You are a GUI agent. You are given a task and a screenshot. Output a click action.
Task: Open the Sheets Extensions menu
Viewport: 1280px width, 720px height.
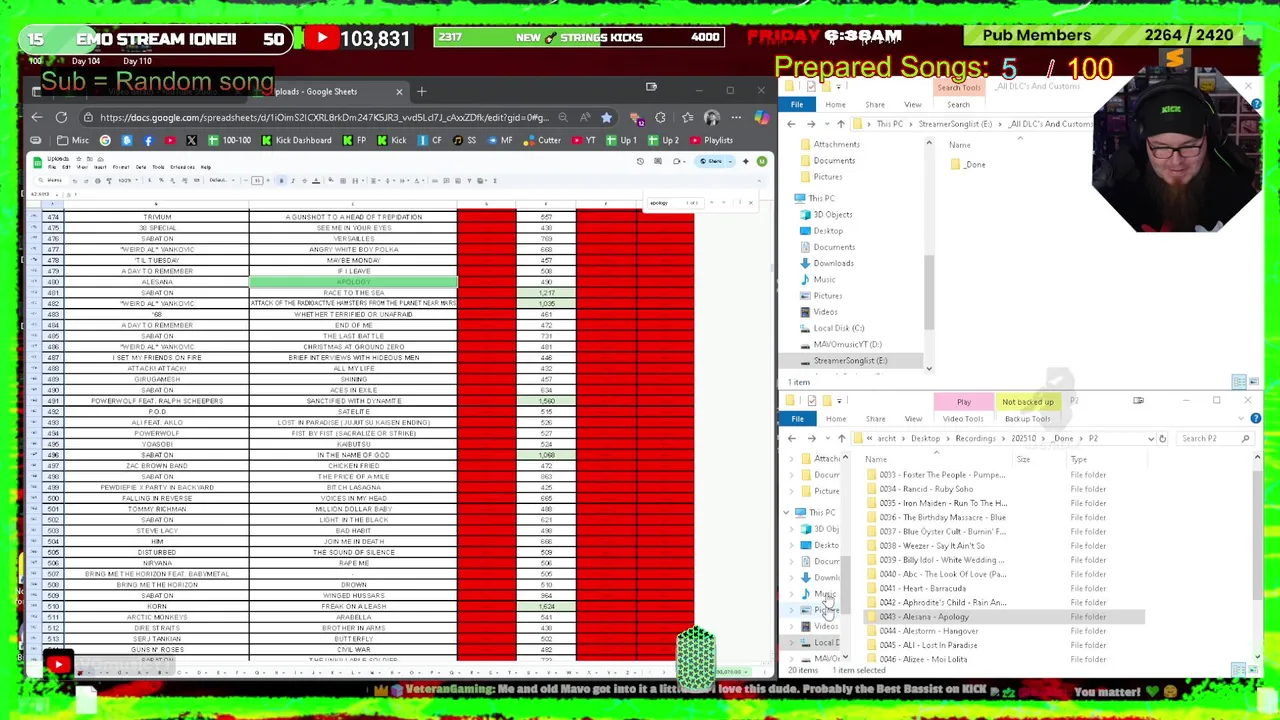point(183,167)
